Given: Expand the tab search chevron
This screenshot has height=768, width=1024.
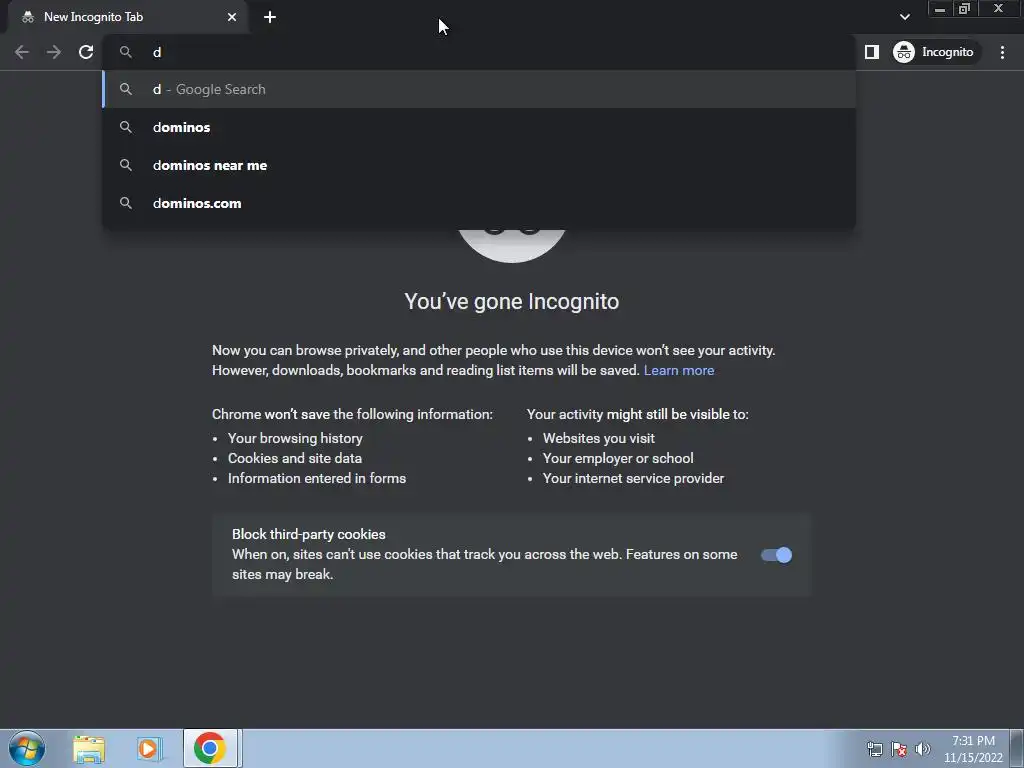Looking at the screenshot, I should [904, 17].
